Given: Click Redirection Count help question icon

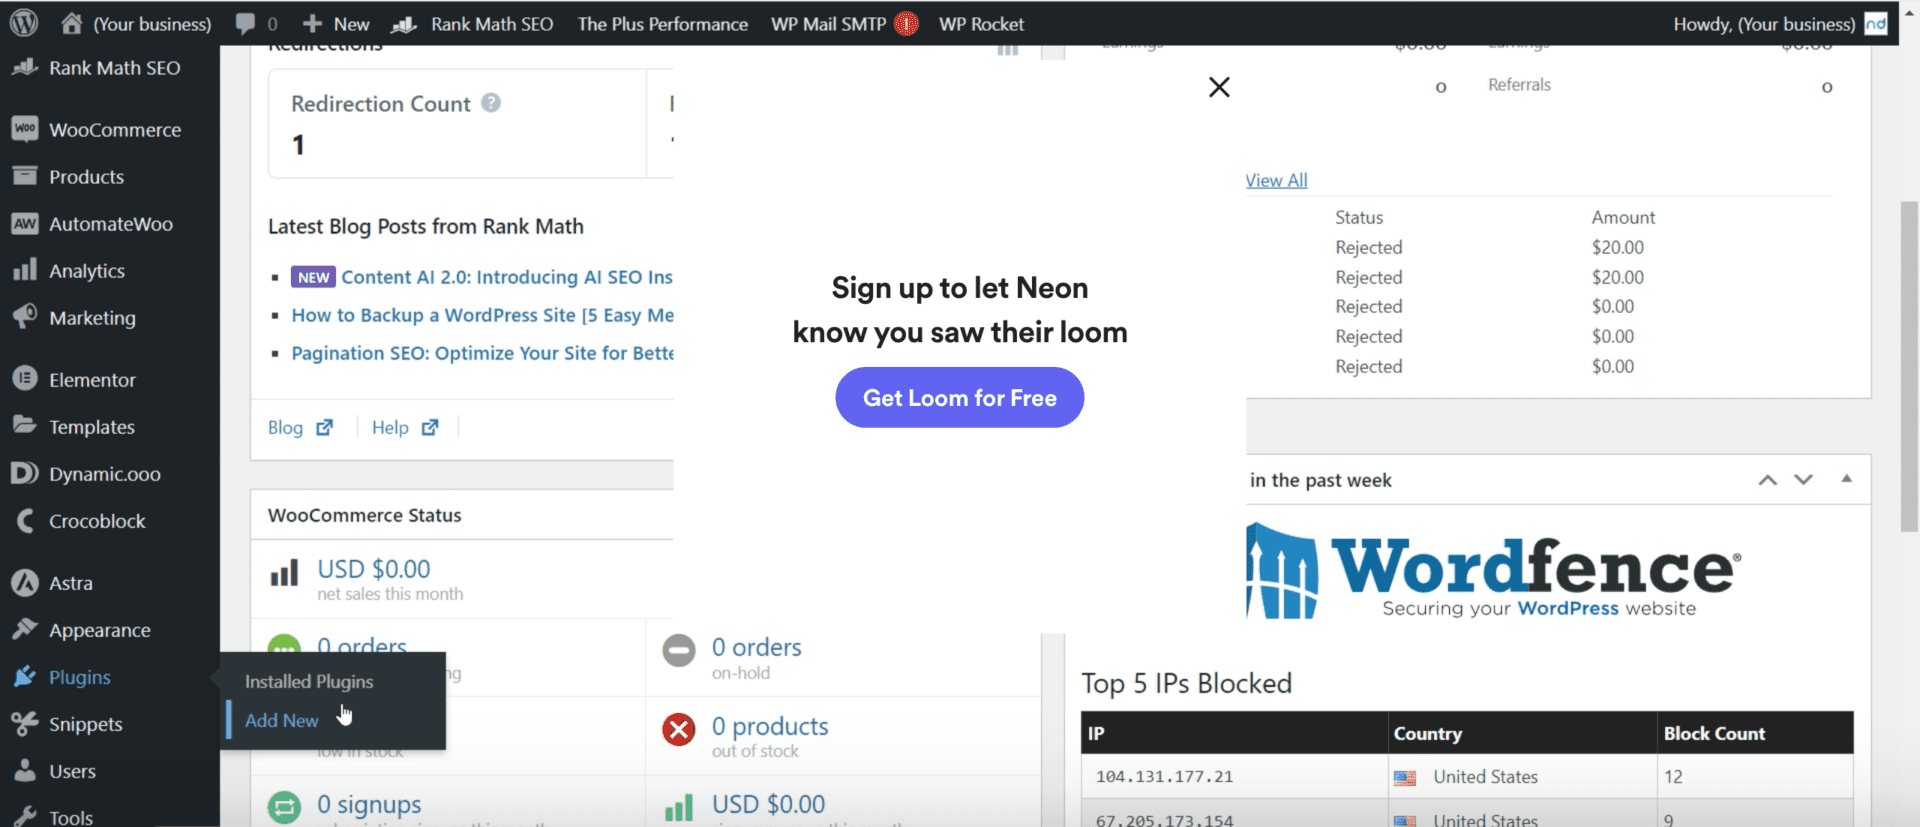Looking at the screenshot, I should point(491,103).
